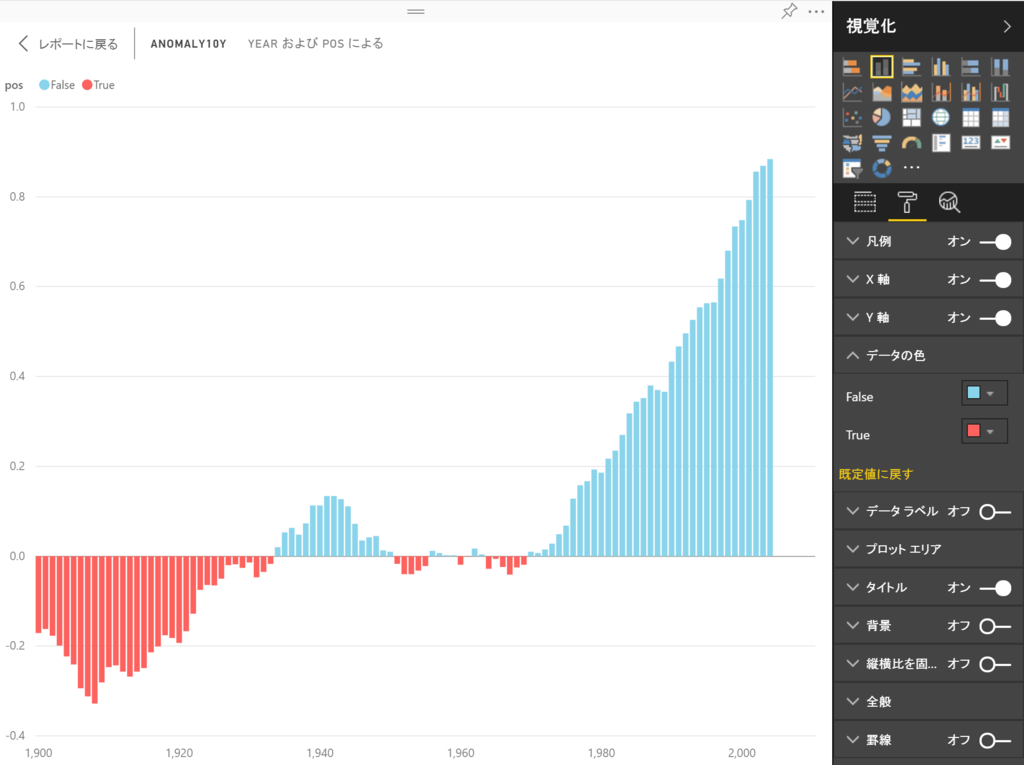Select the stacked column chart visual
This screenshot has width=1024, height=765.
click(x=882, y=67)
